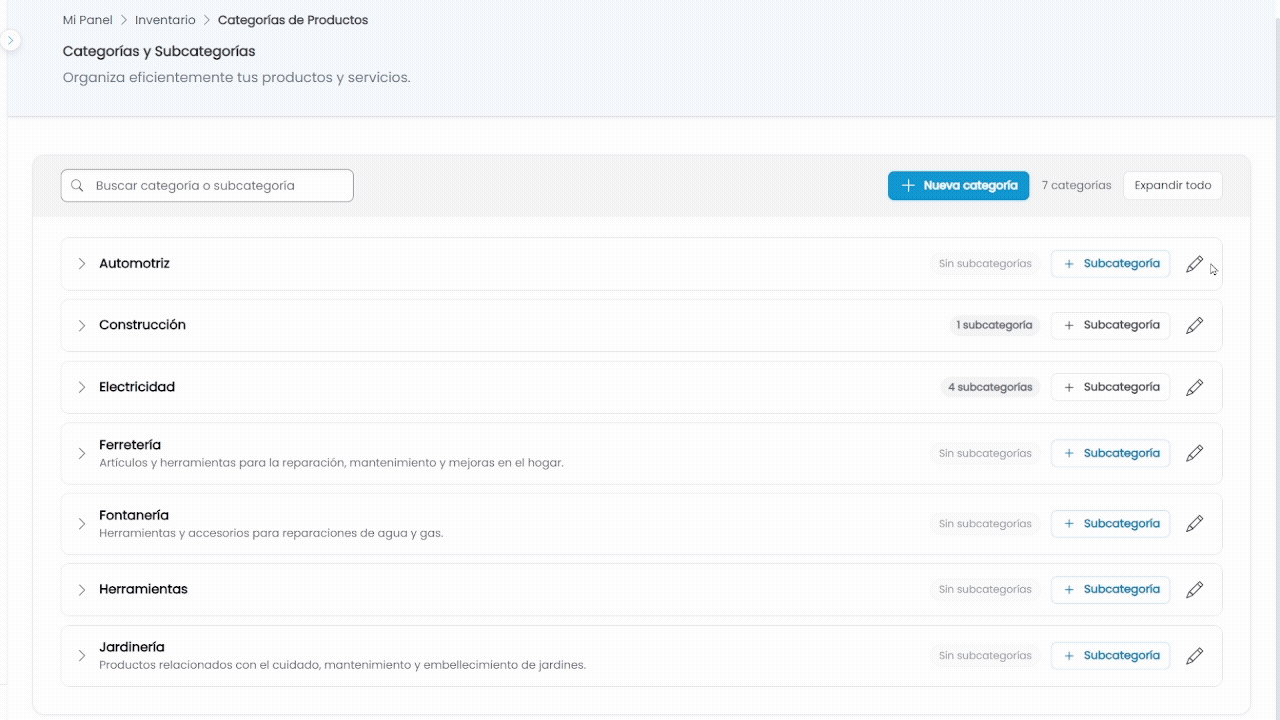1280x720 pixels.
Task: Add a Subcategoría to Herramientas
Action: pyautogui.click(x=1110, y=590)
